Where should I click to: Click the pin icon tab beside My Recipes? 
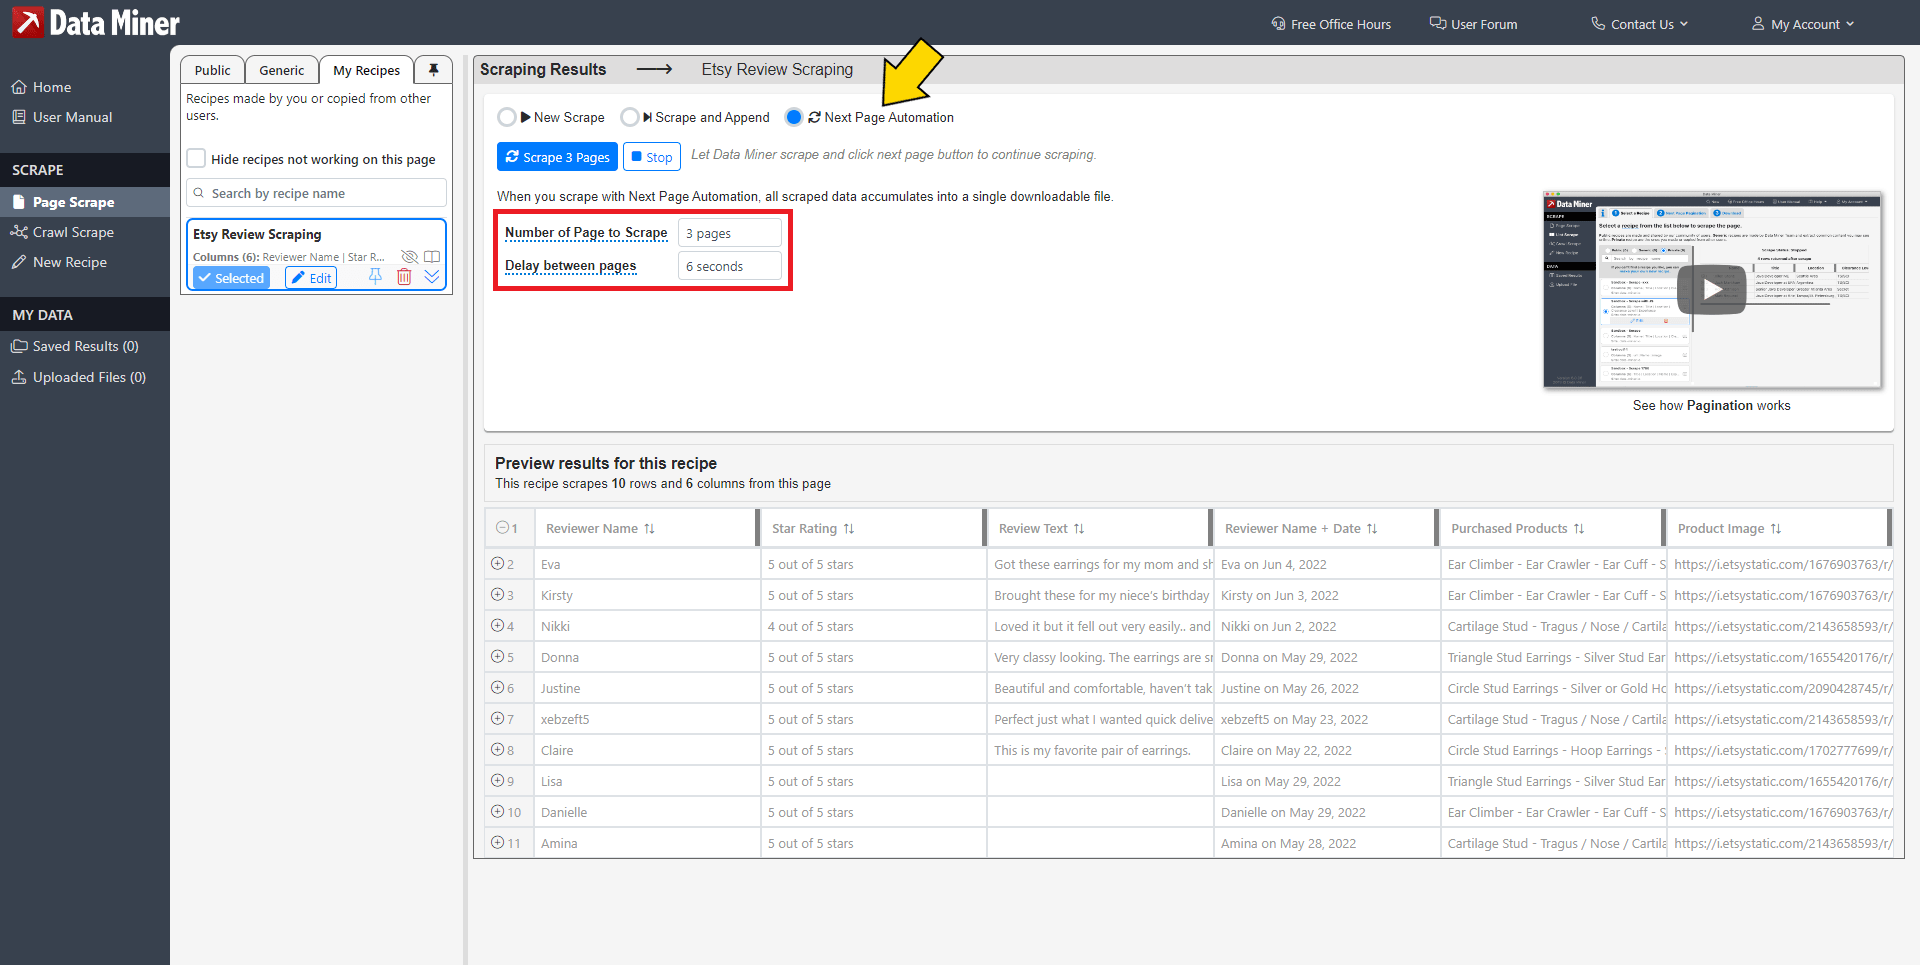click(433, 70)
